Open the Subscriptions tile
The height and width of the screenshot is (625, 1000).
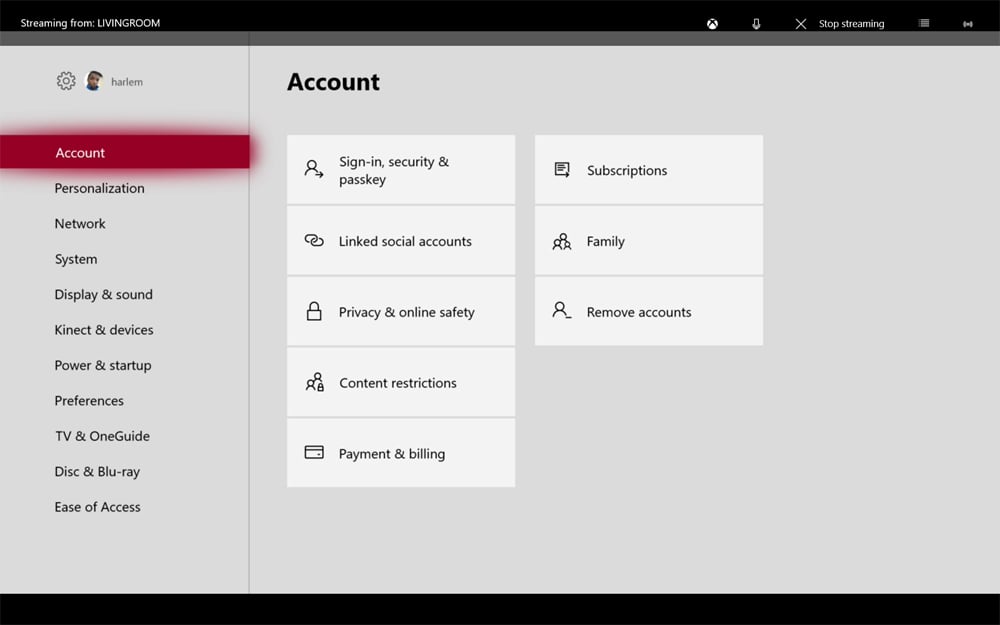[648, 170]
